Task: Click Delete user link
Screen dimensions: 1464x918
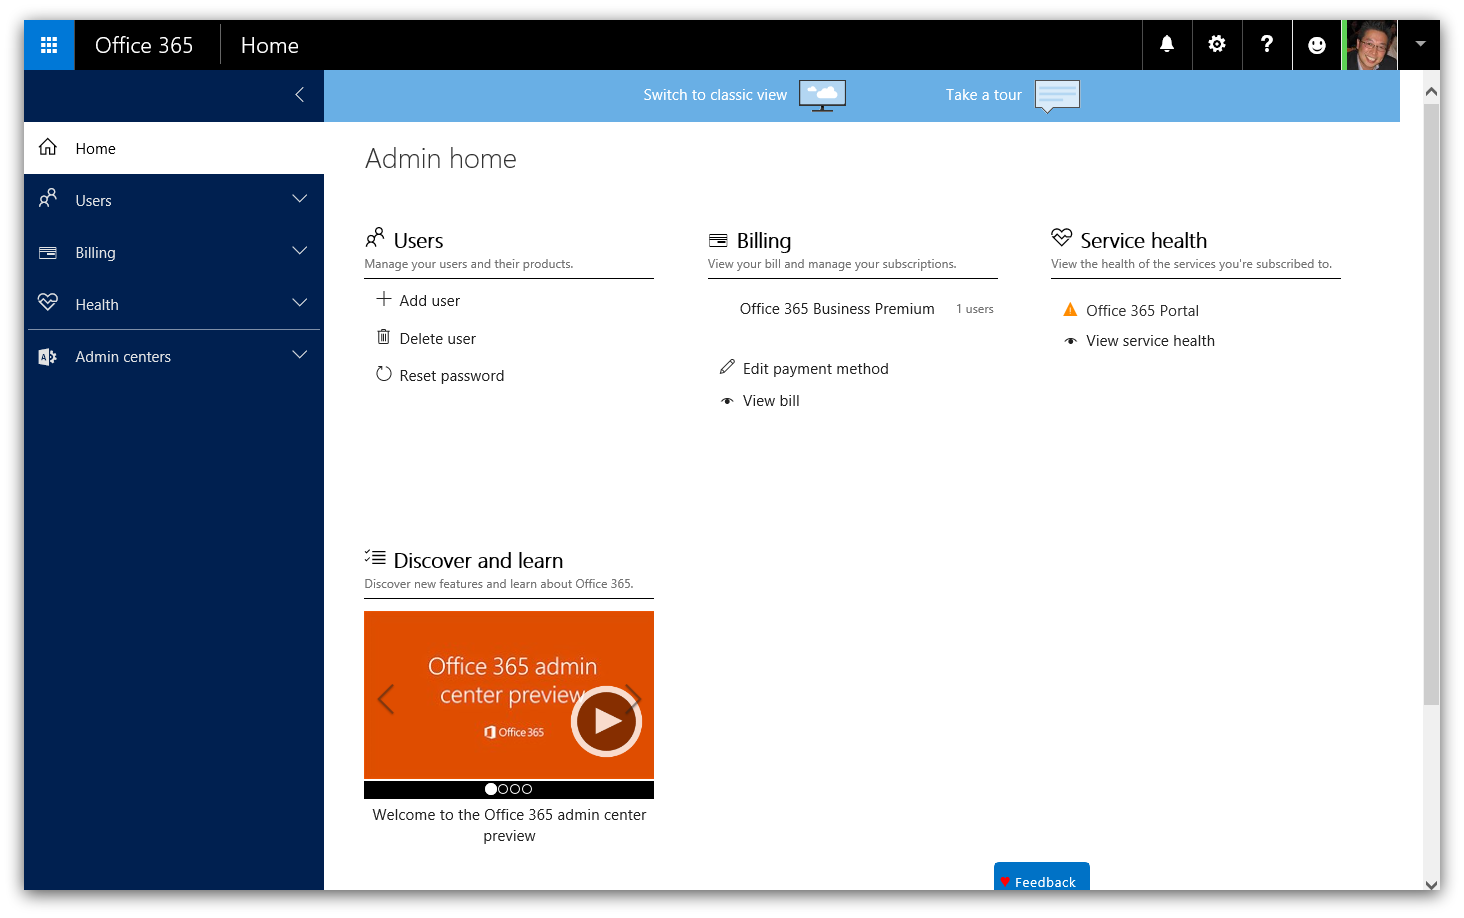Action: [438, 339]
